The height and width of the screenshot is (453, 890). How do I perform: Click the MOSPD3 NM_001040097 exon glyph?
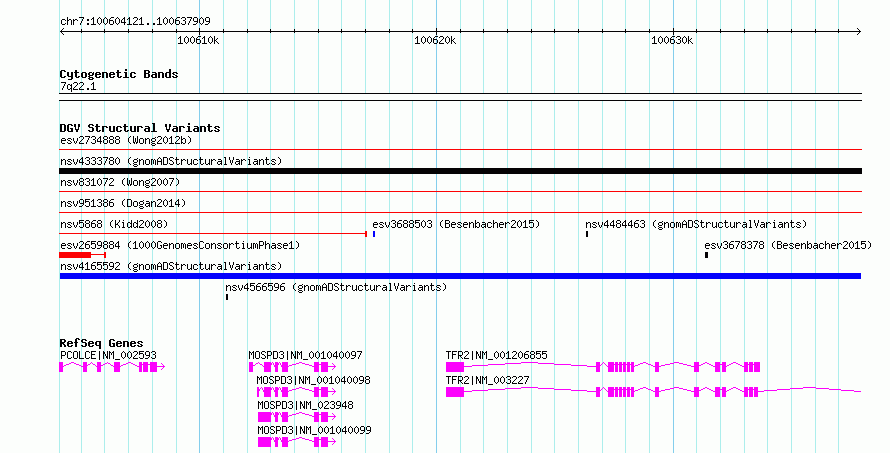[x=292, y=367]
